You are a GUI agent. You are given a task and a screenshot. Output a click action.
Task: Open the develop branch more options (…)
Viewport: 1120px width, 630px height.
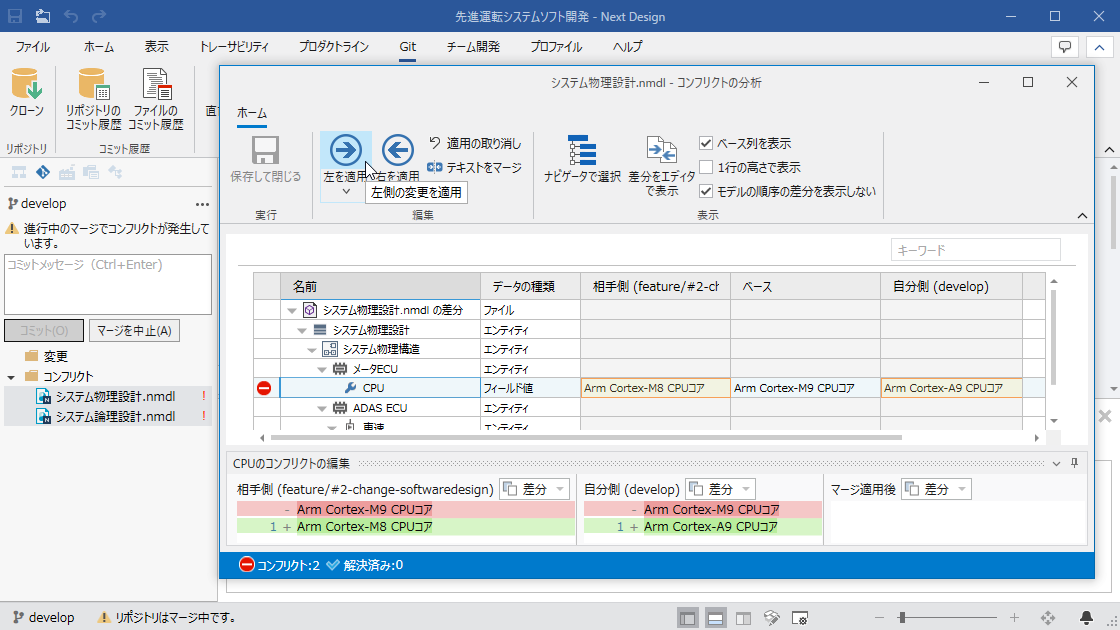point(203,204)
